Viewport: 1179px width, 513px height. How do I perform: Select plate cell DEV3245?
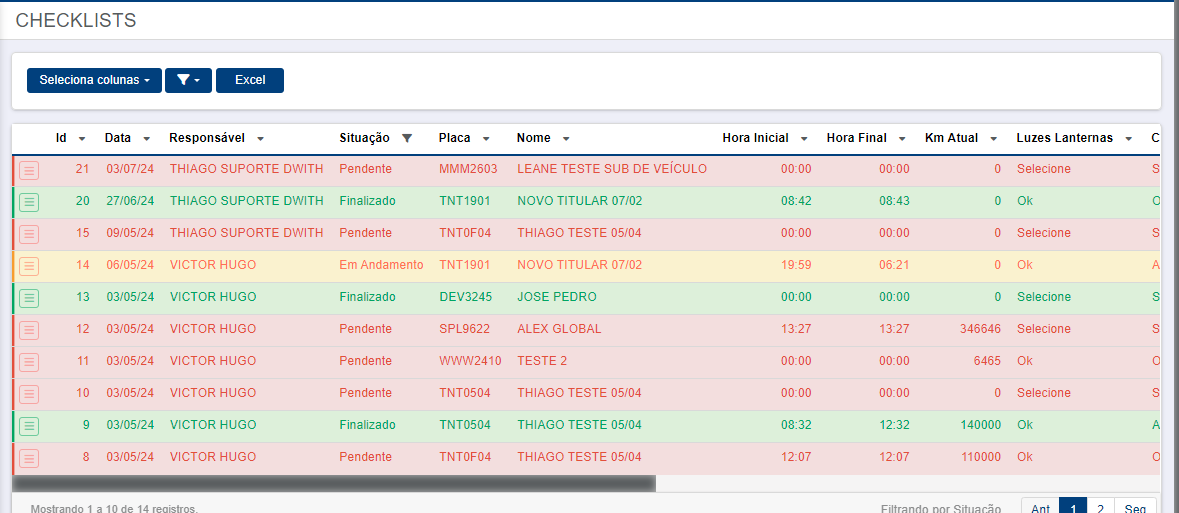(x=465, y=297)
